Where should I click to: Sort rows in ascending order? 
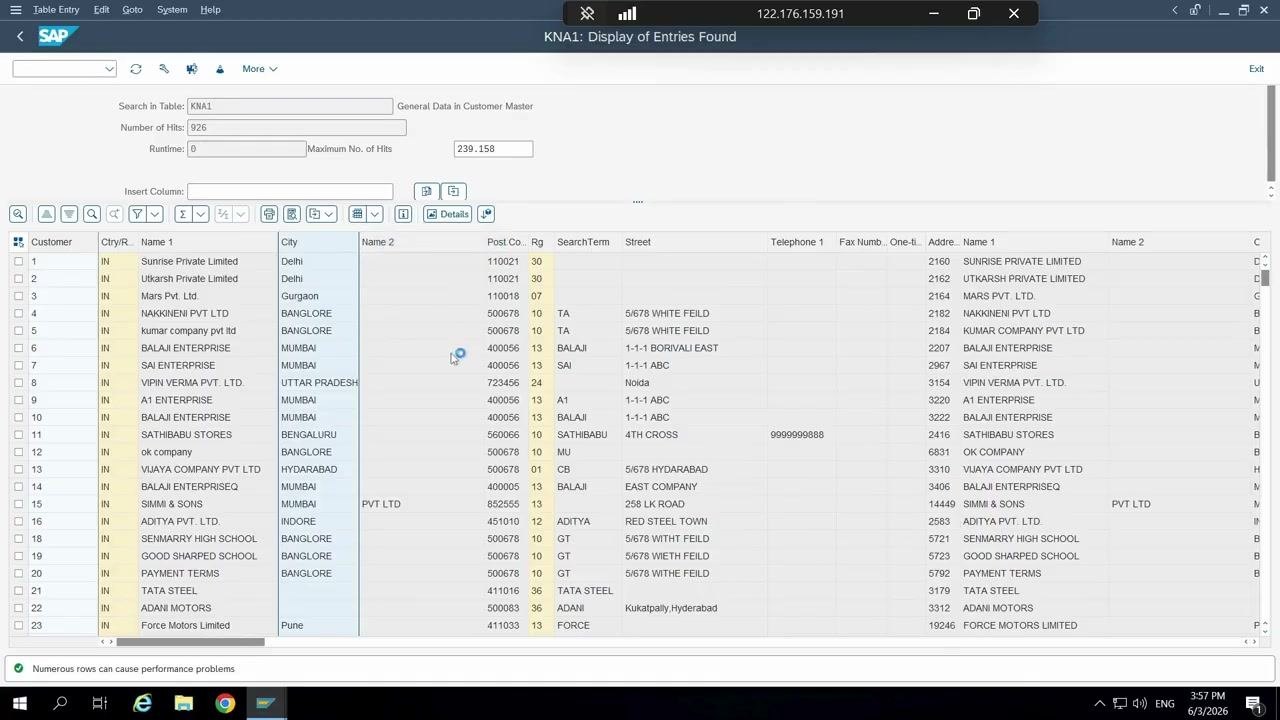click(x=46, y=214)
